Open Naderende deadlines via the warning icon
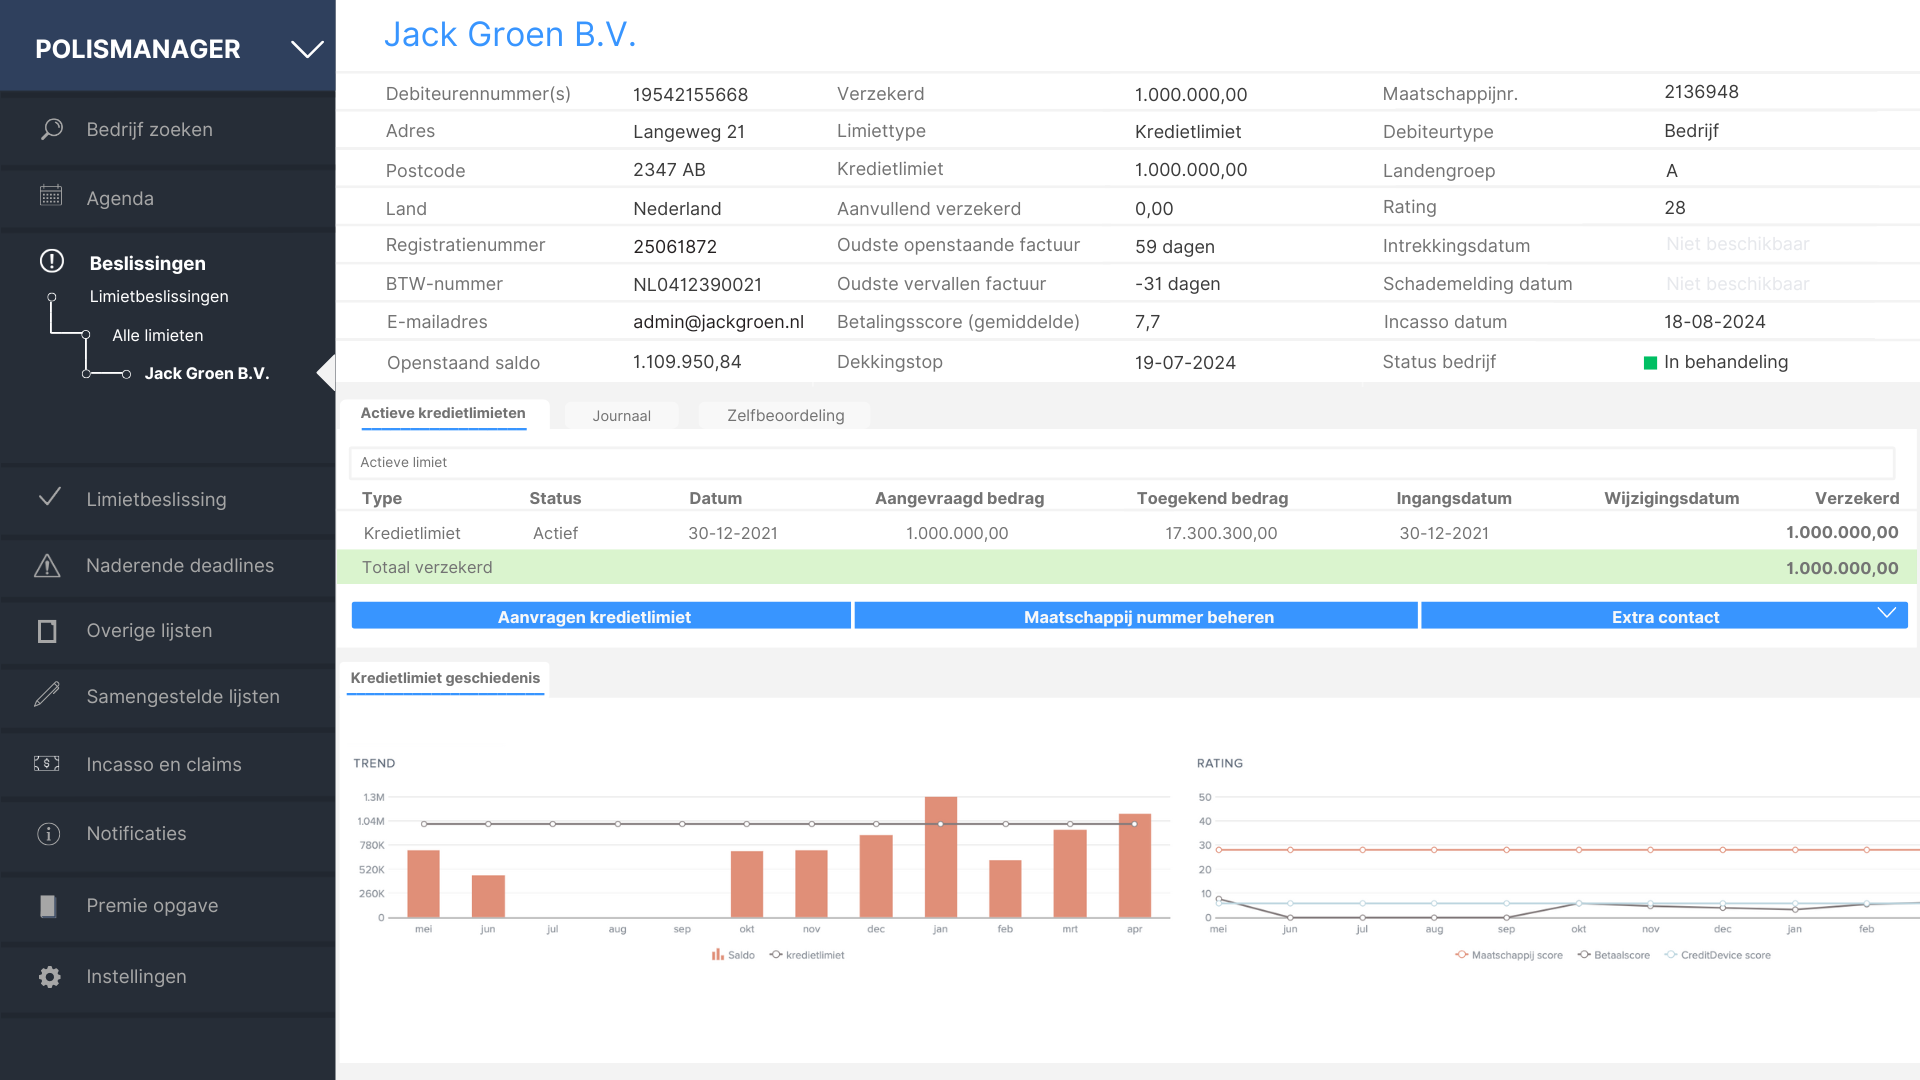 click(x=48, y=565)
